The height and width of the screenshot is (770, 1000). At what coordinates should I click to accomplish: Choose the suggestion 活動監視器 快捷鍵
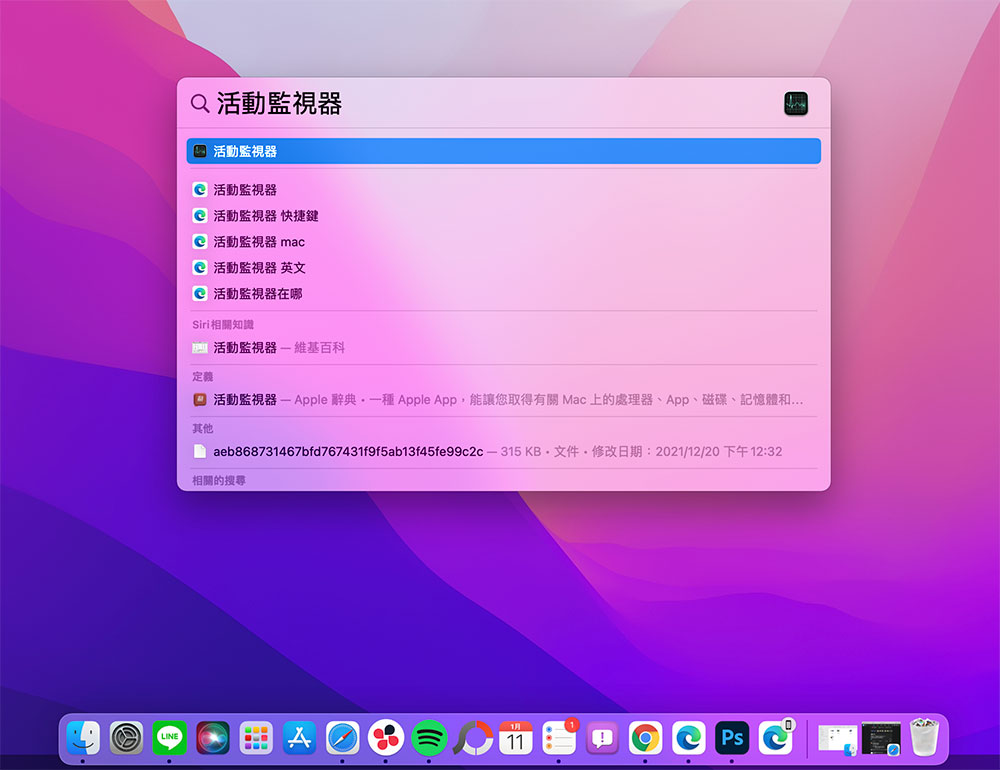pyautogui.click(x=503, y=216)
